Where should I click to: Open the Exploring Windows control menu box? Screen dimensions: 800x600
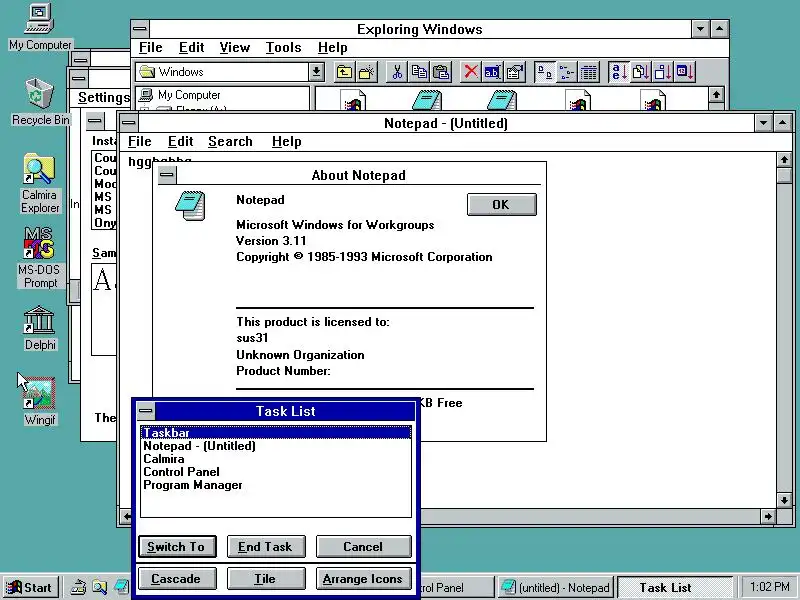[140, 29]
